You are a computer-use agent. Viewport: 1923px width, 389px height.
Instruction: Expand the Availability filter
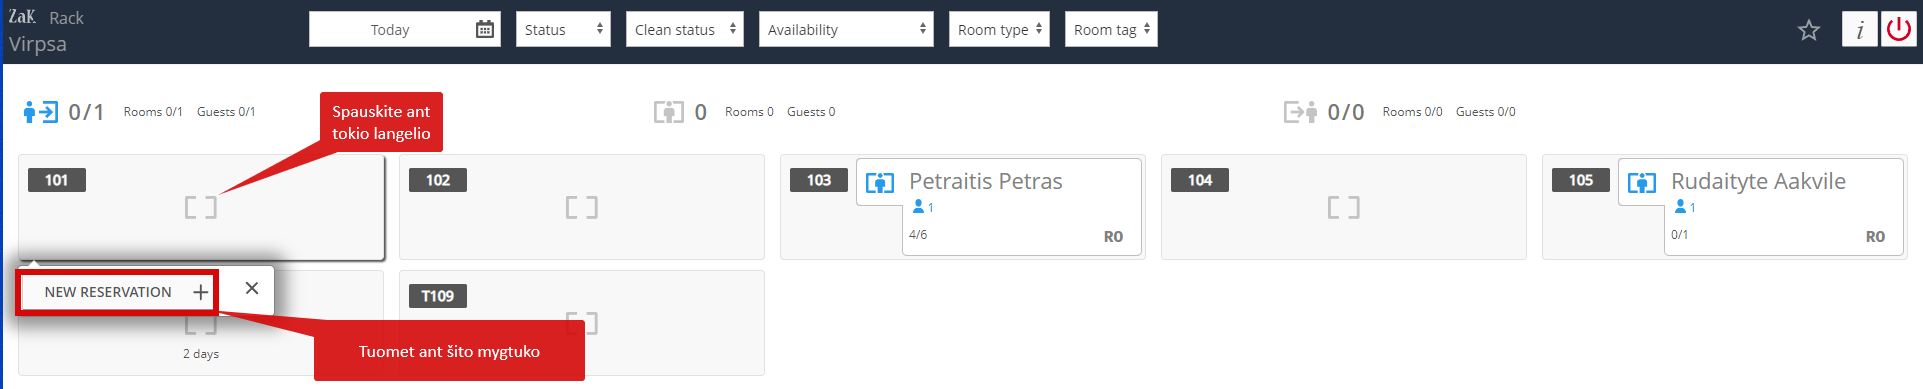(x=846, y=29)
